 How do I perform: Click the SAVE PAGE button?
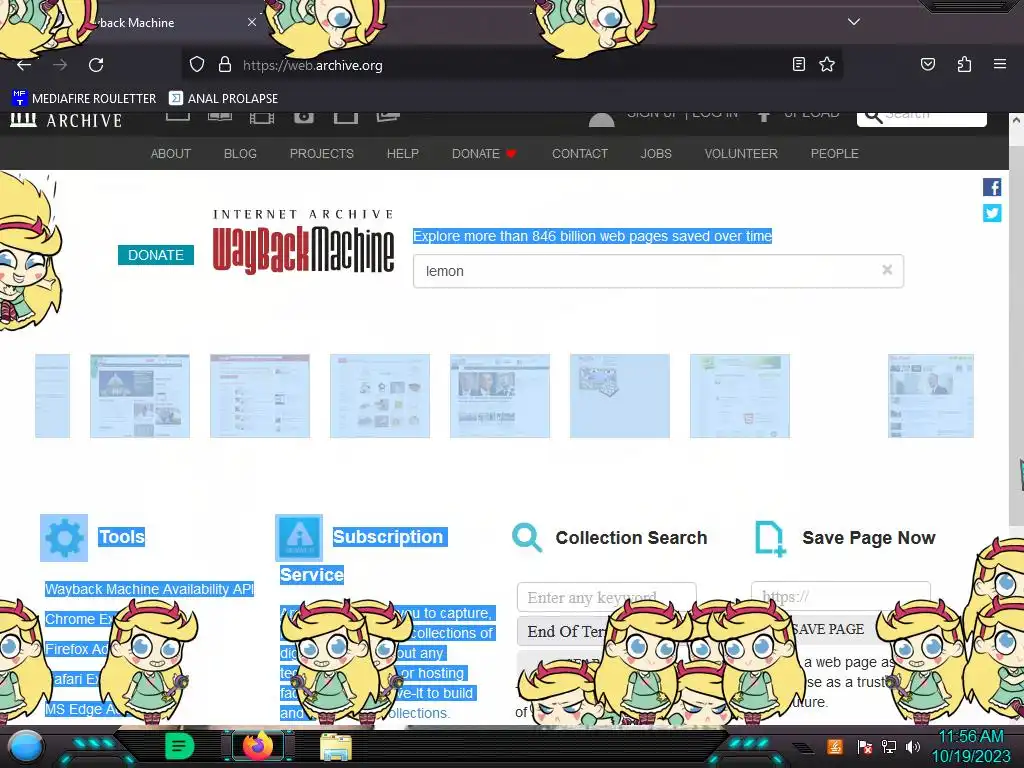tap(828, 629)
